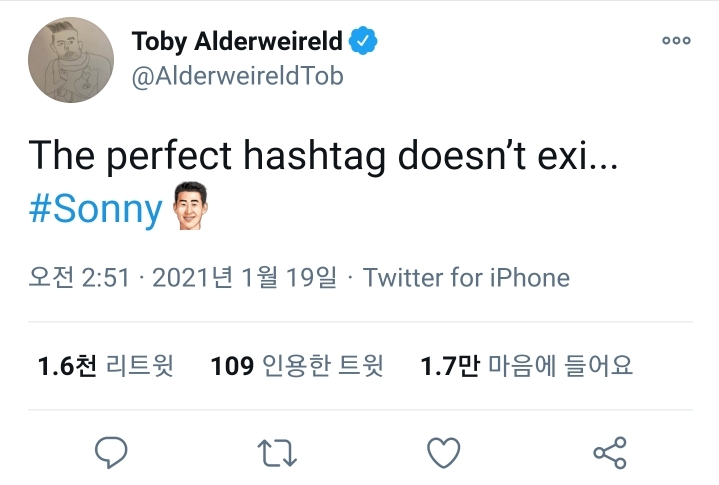
Task: Click the 오전 2:51 timestamp
Action: tap(80, 277)
